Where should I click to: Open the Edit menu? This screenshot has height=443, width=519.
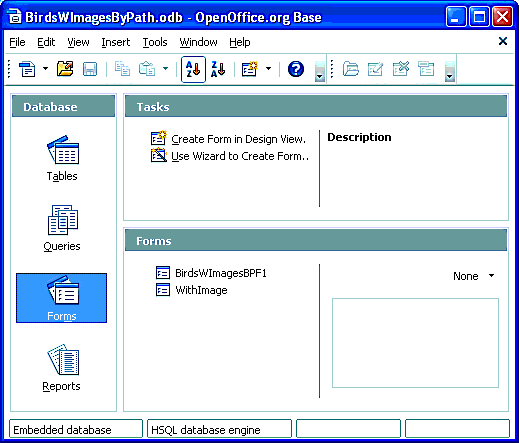point(46,42)
